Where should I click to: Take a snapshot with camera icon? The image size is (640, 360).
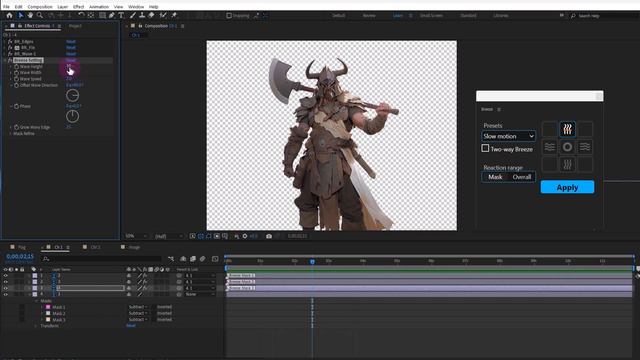(x=269, y=236)
